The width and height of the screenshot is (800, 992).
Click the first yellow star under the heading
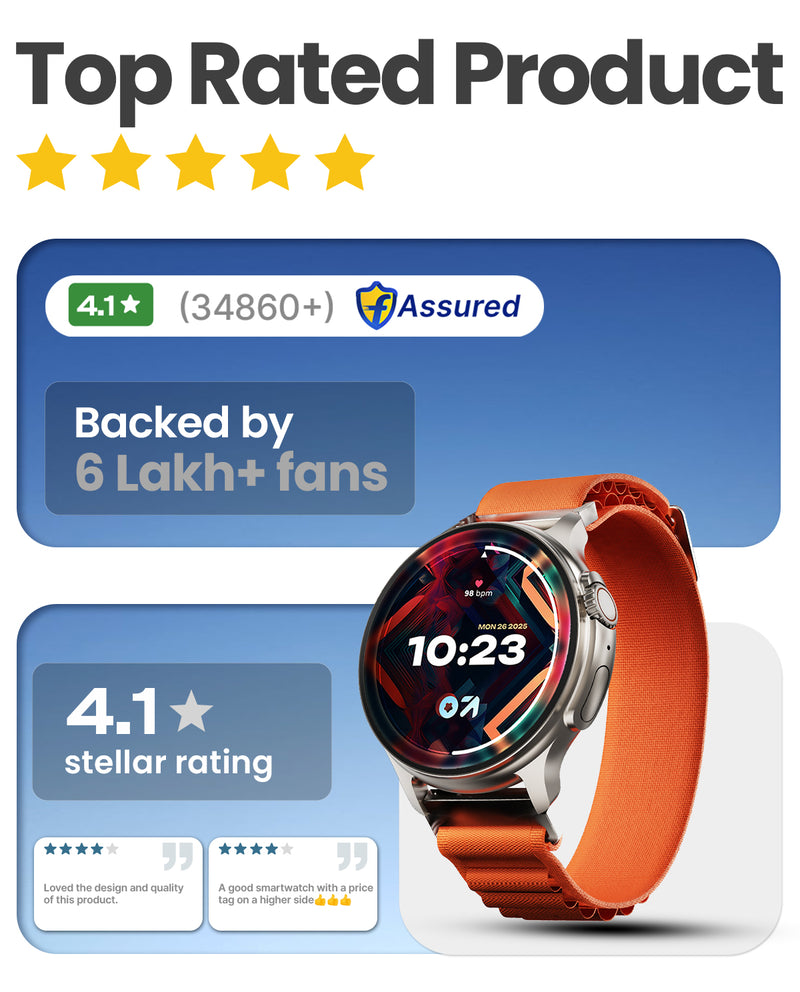click(47, 162)
